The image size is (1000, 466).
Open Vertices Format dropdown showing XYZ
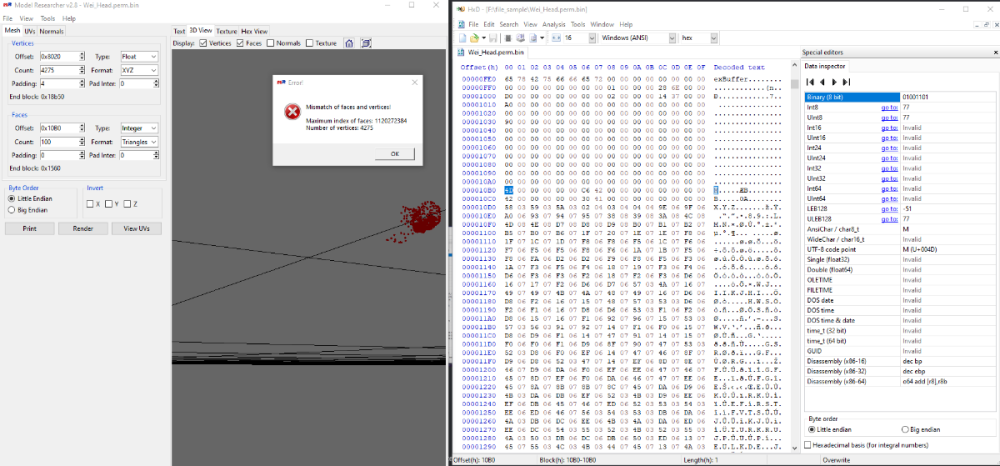139,70
